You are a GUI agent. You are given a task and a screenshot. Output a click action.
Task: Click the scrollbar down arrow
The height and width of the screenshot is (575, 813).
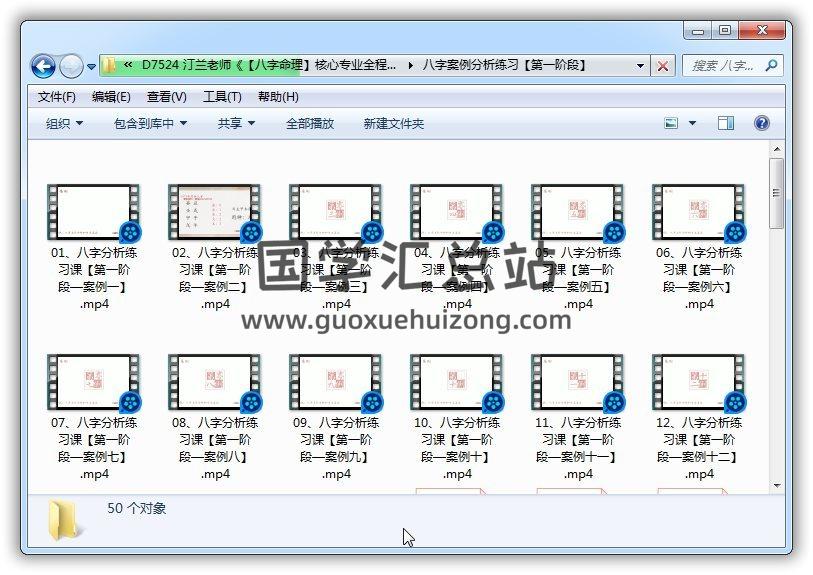click(x=777, y=486)
